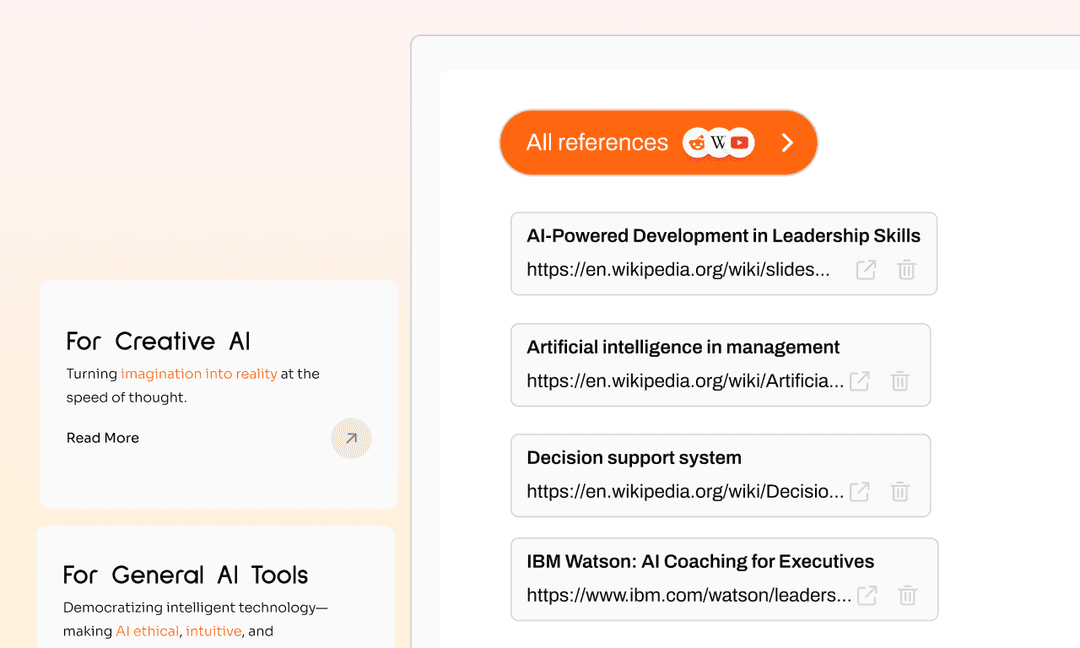Screen dimensions: 1080x648
Task: Click the YouTube icon in All references
Action: click(x=740, y=143)
